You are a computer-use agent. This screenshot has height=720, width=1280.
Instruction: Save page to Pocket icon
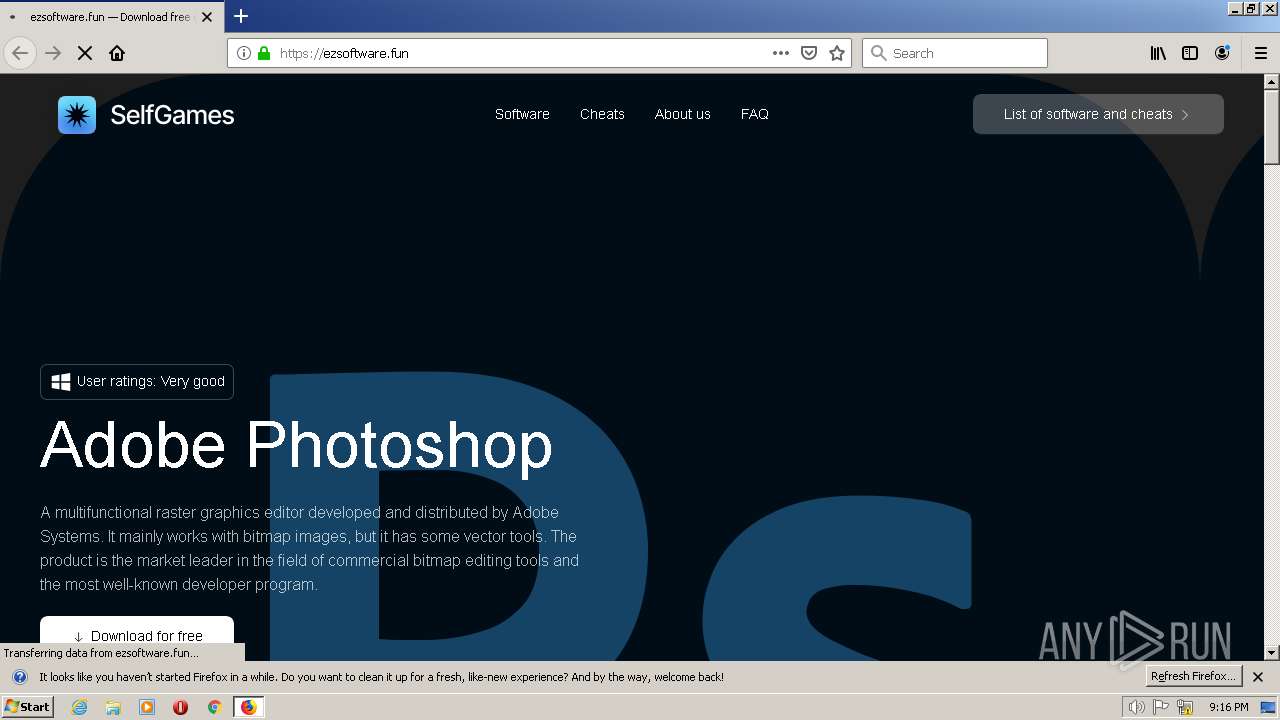[809, 53]
